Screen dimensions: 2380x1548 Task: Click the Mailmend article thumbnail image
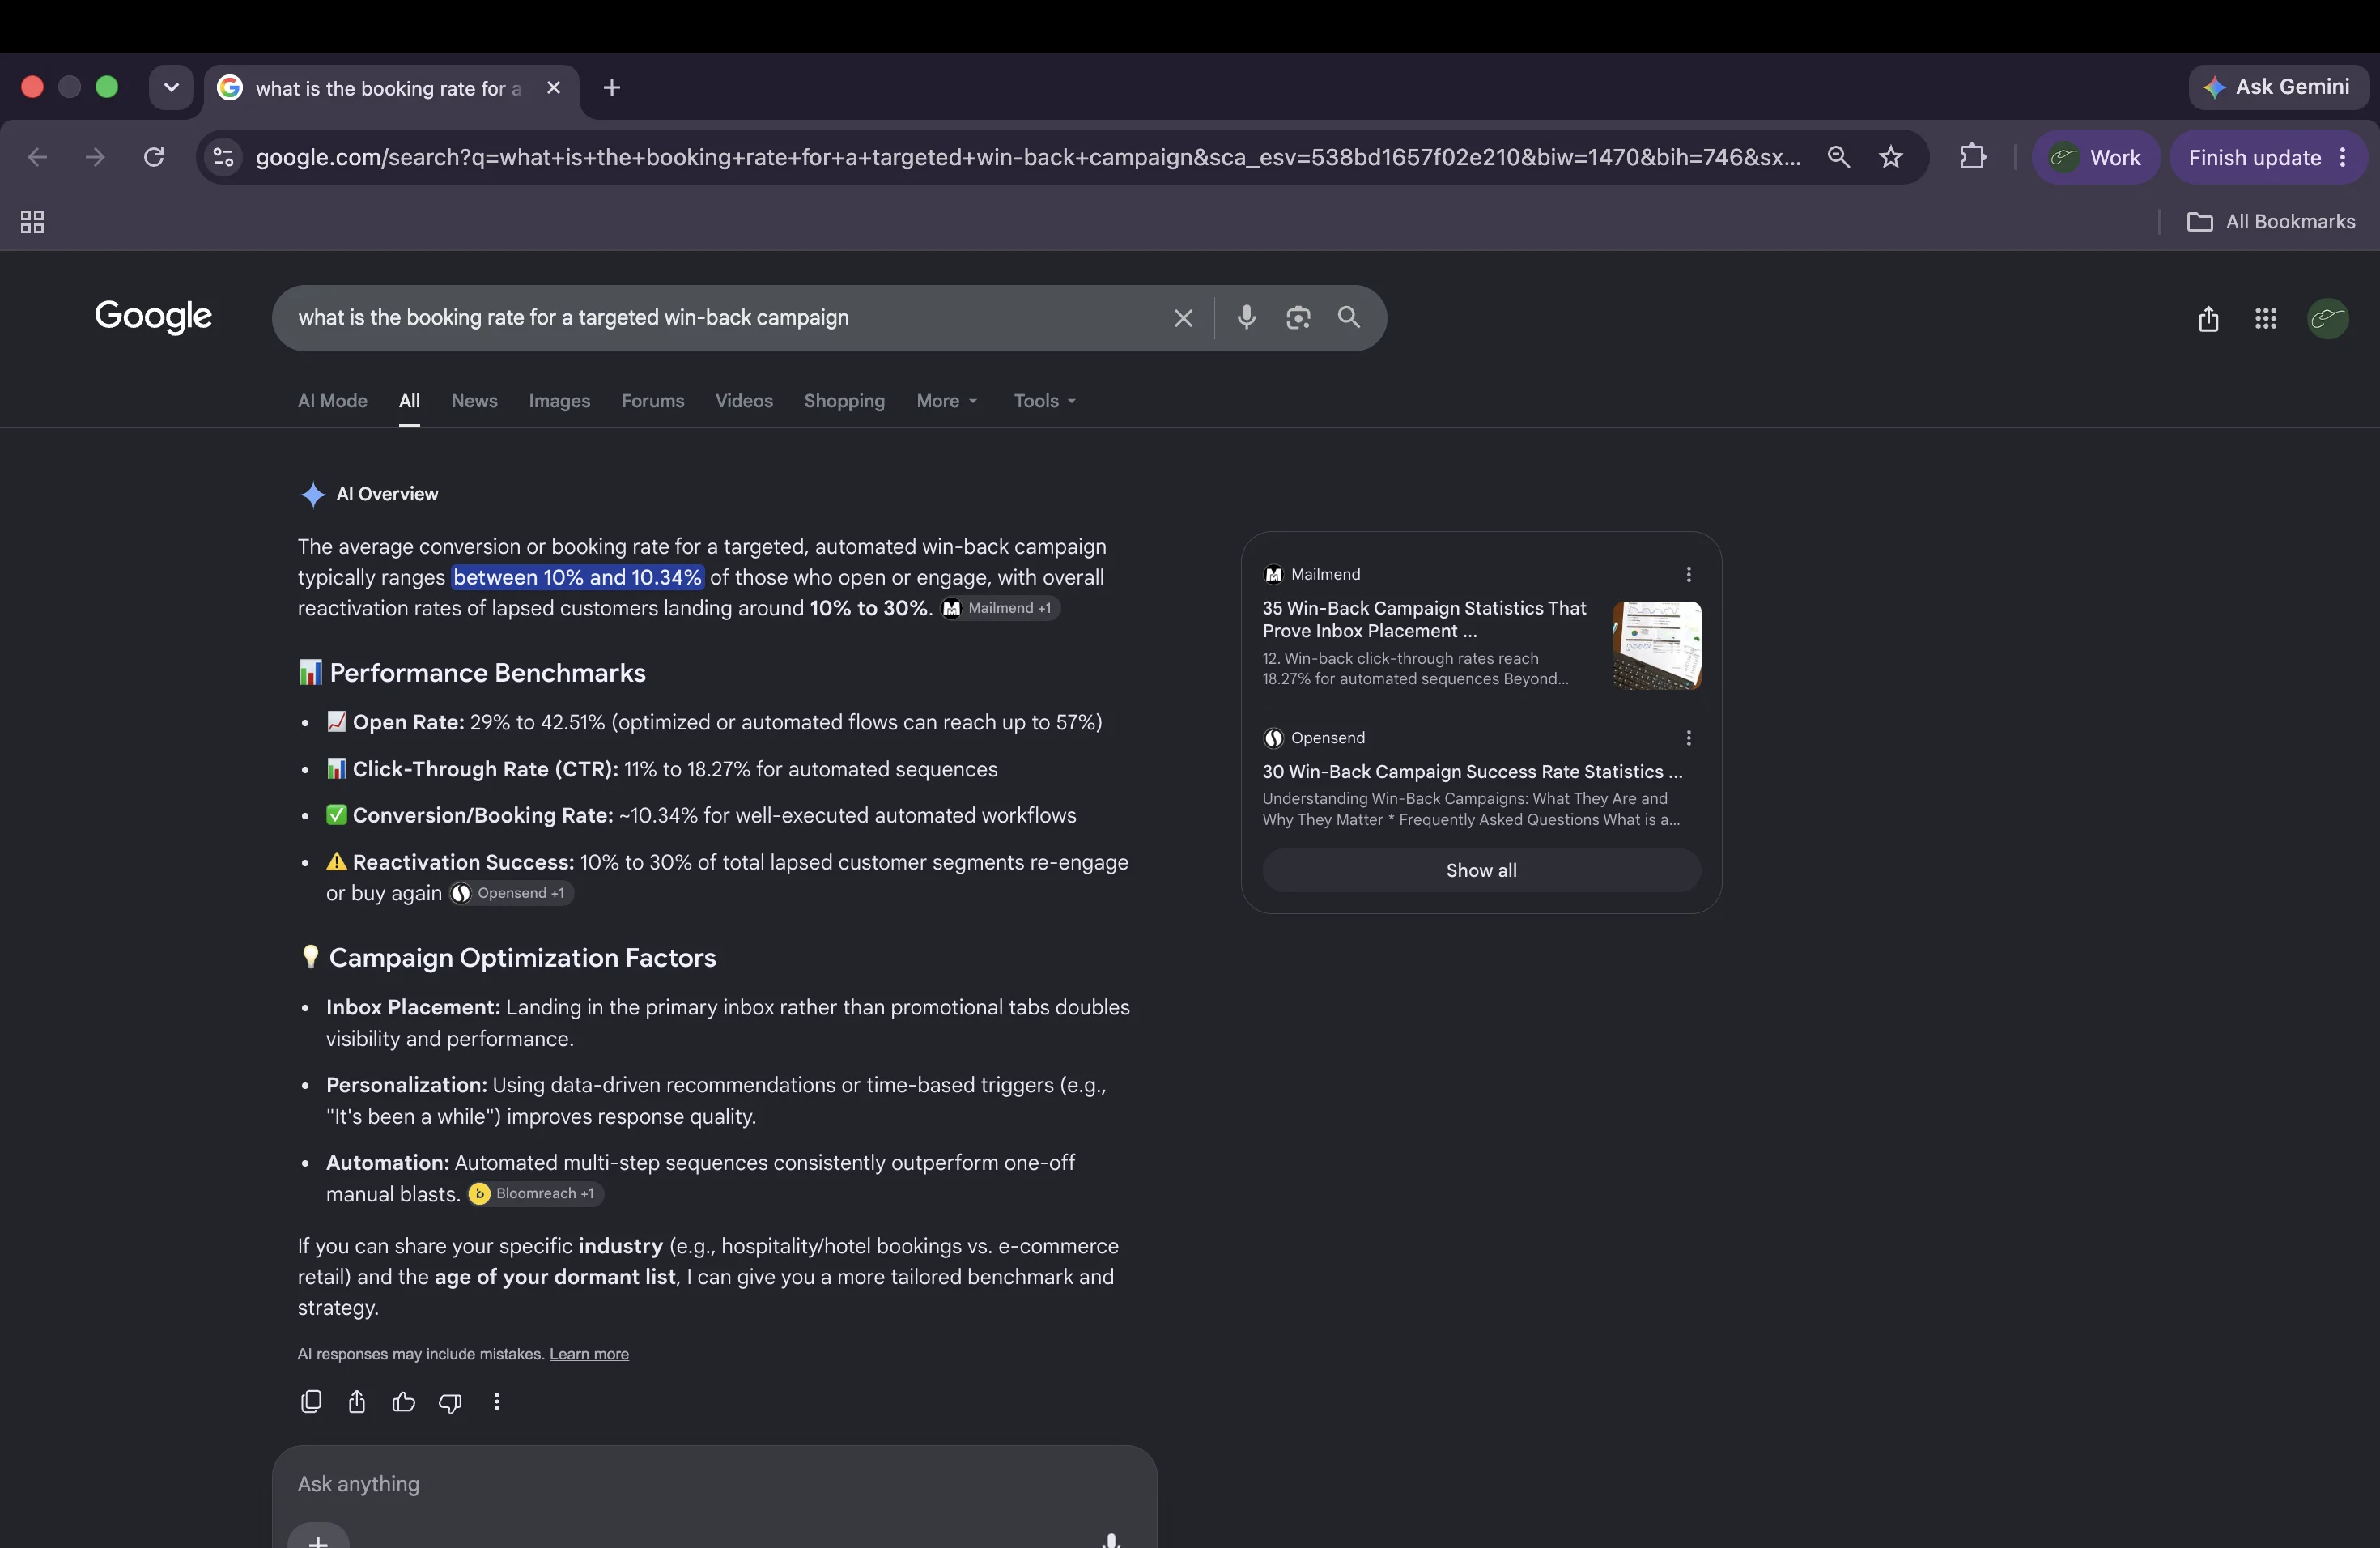[1657, 645]
